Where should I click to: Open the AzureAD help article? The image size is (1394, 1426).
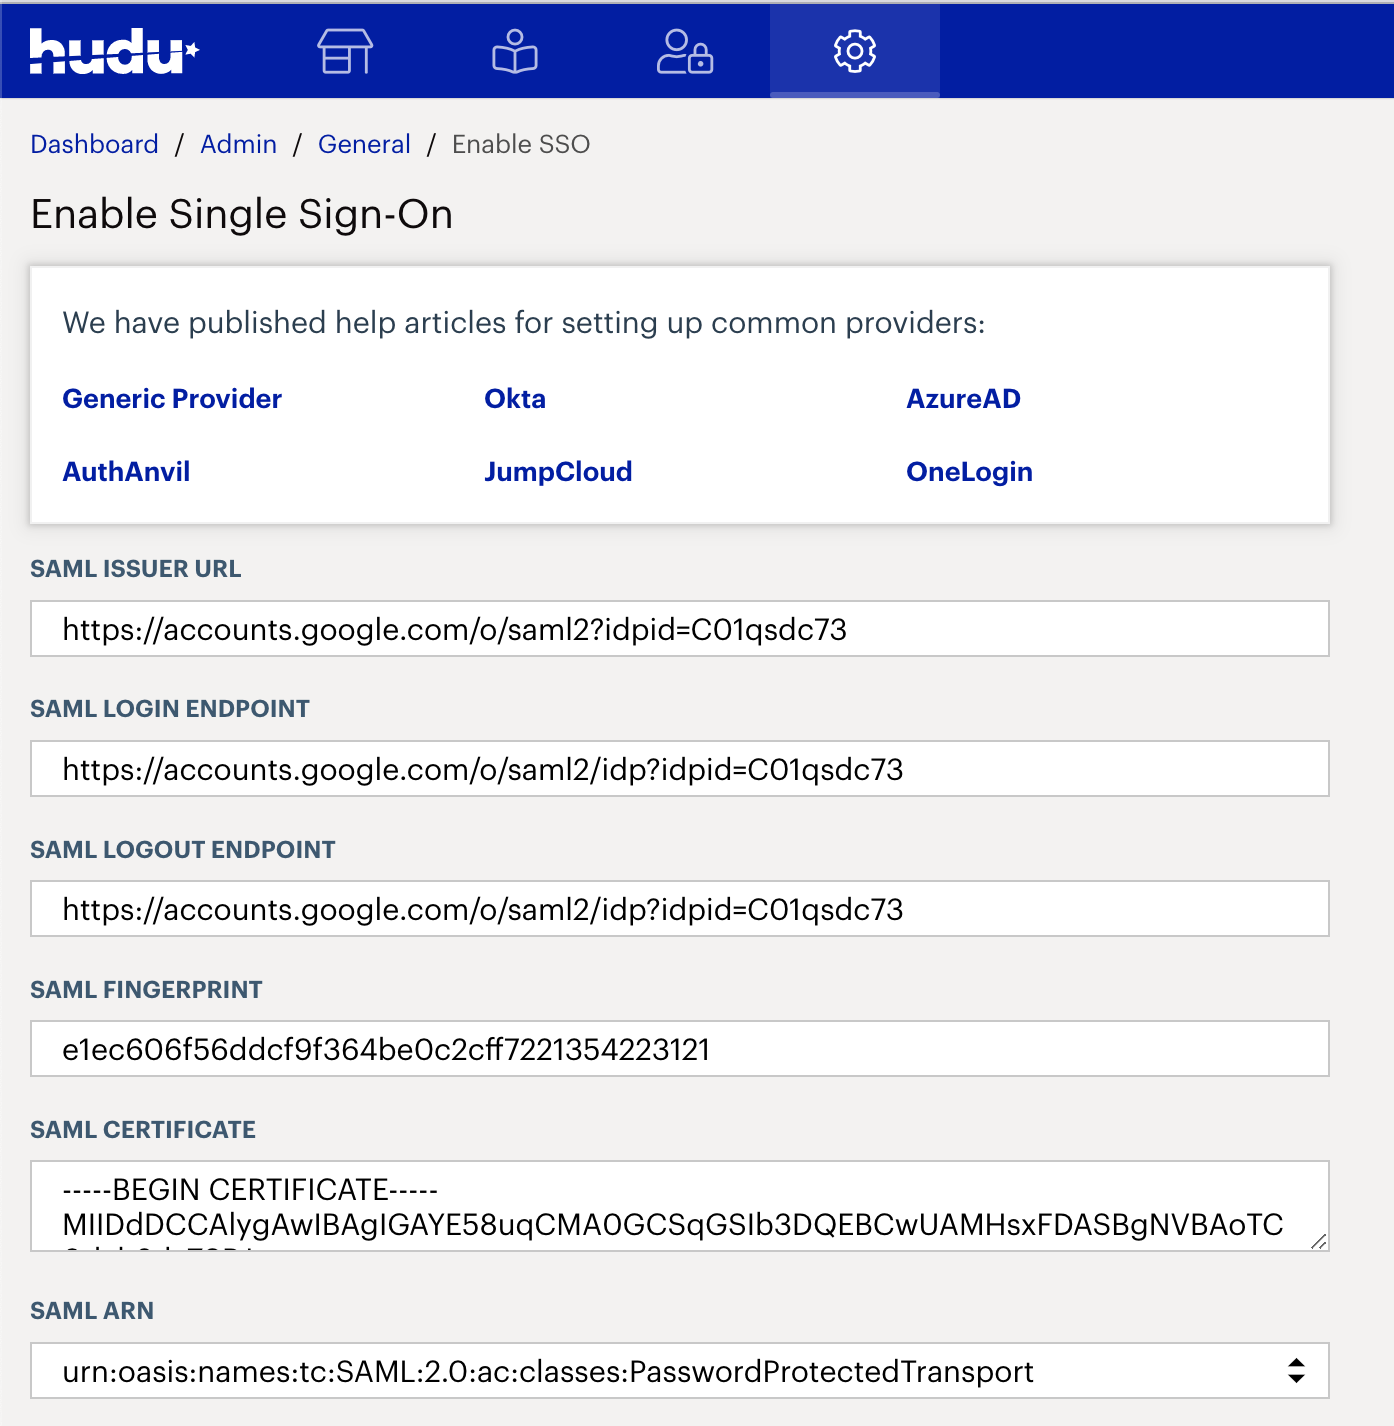coord(963,398)
